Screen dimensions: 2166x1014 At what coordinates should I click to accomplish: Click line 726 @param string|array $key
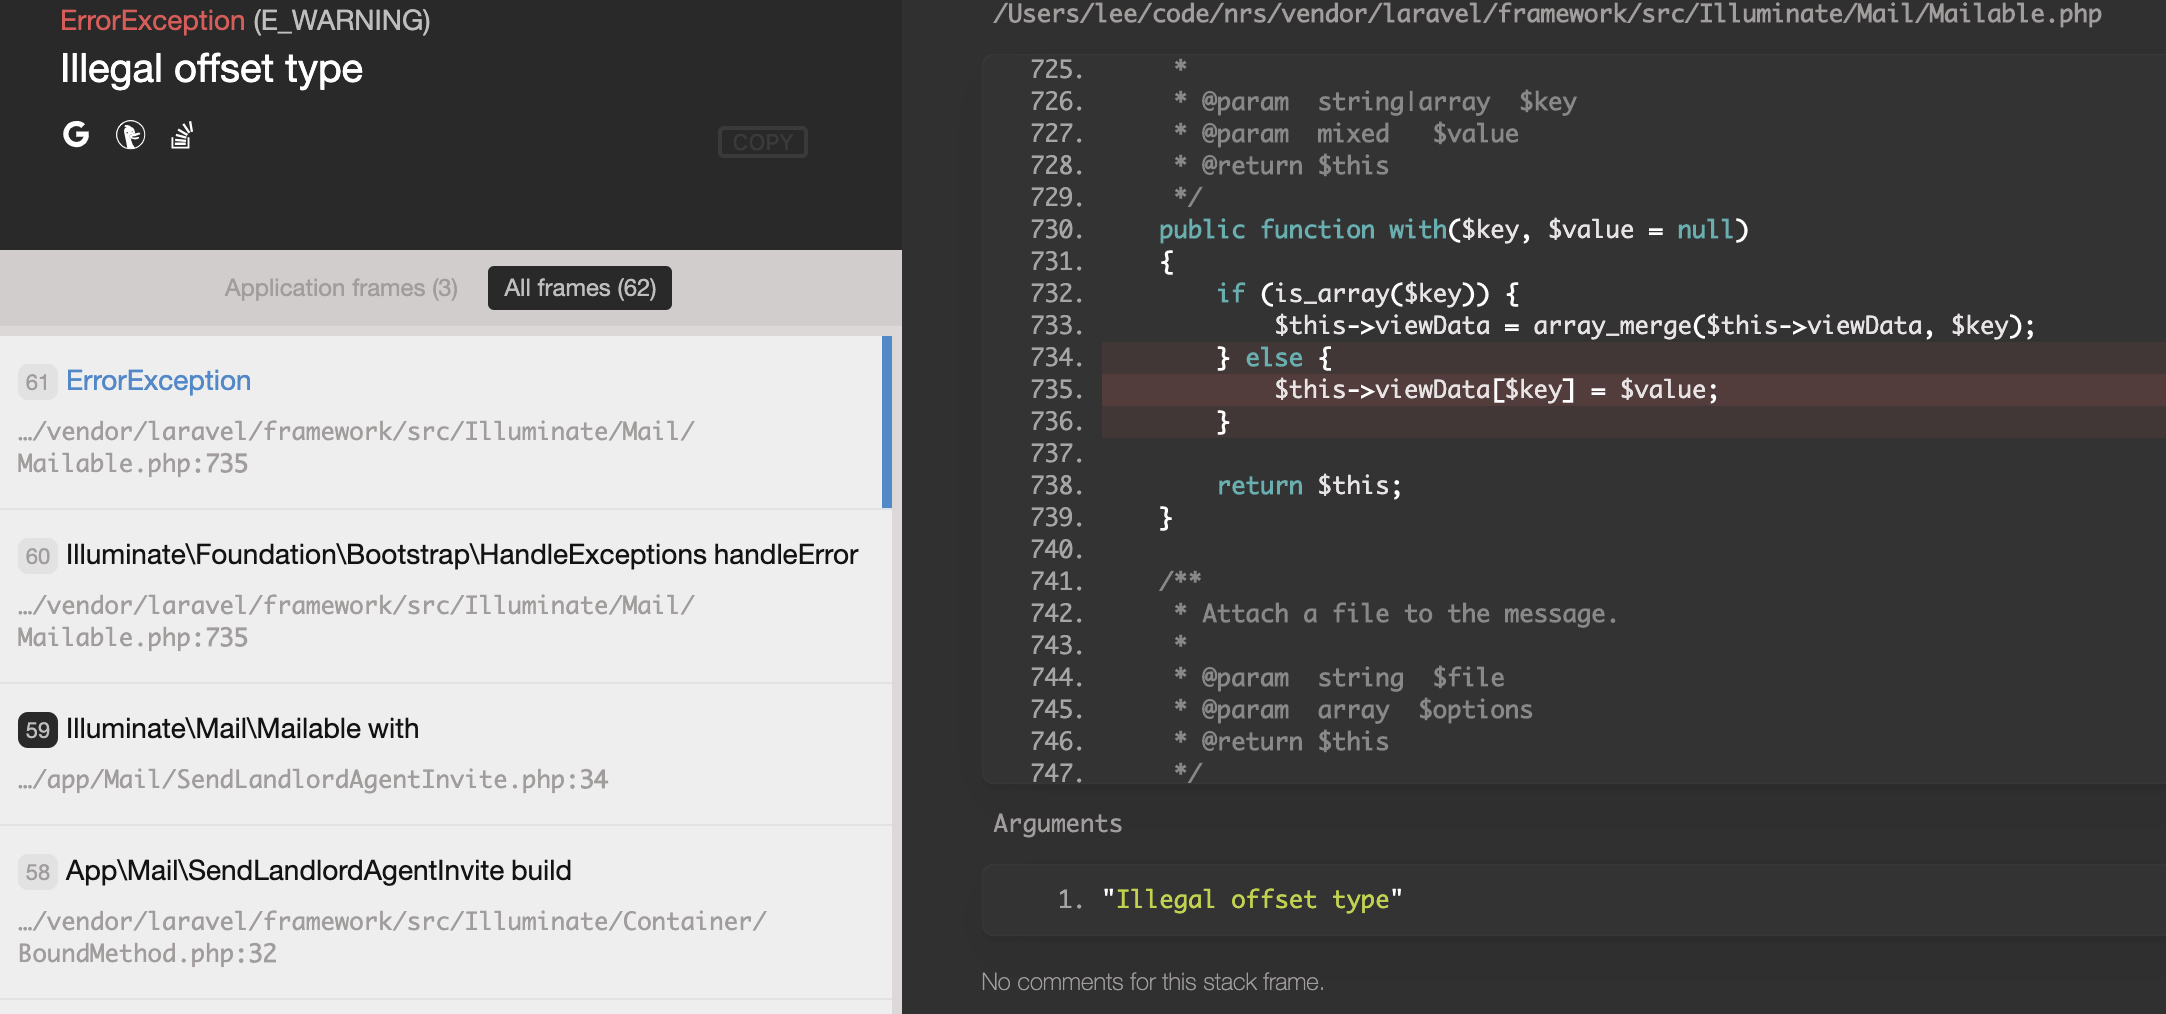[x=1375, y=102]
